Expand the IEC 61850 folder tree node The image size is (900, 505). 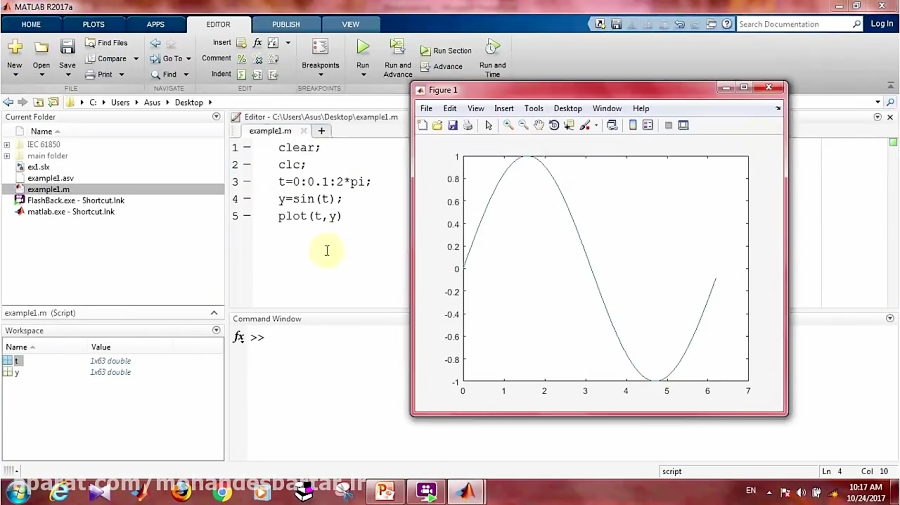[7, 145]
